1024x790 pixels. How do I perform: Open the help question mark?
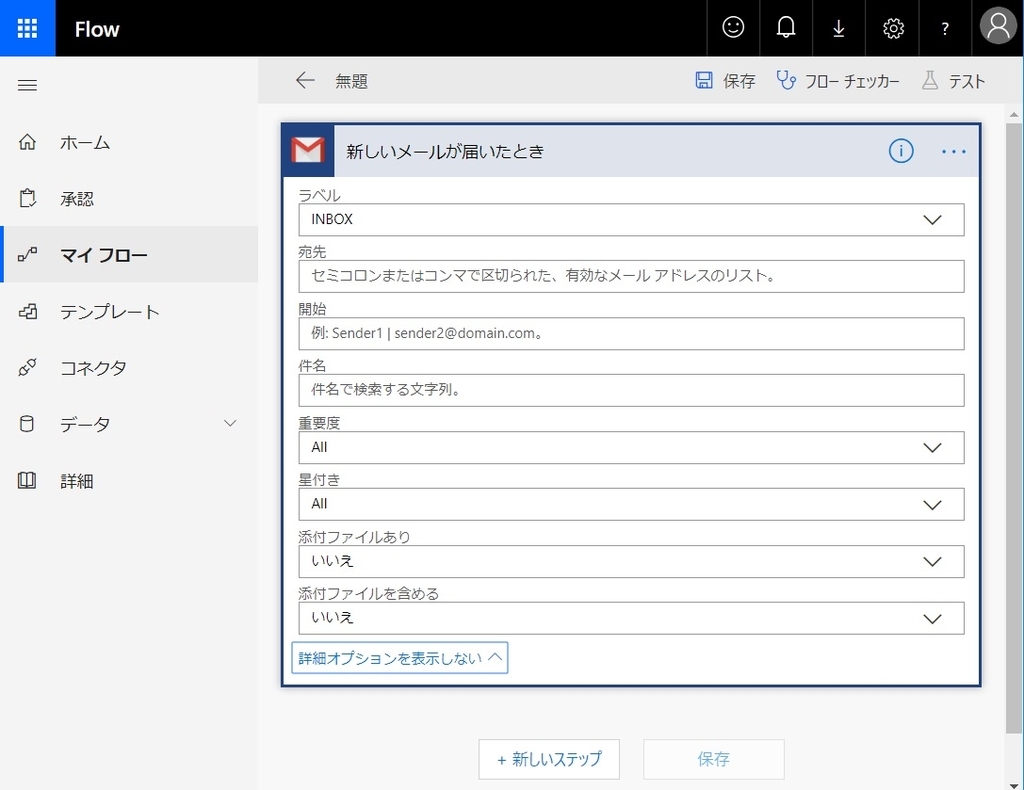(x=945, y=29)
